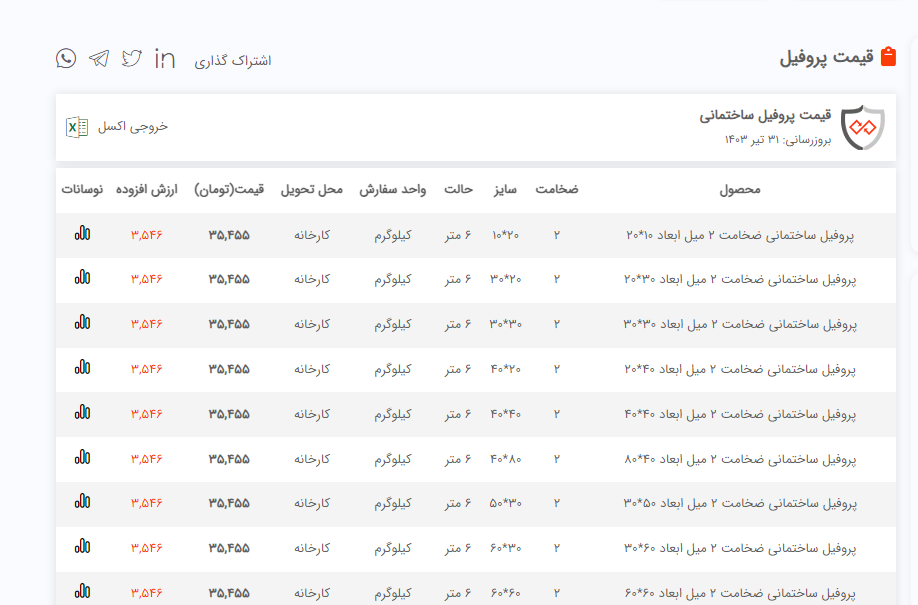Viewport: 918px width, 605px height.
Task: Click the ضخامت column header
Action: (x=557, y=189)
